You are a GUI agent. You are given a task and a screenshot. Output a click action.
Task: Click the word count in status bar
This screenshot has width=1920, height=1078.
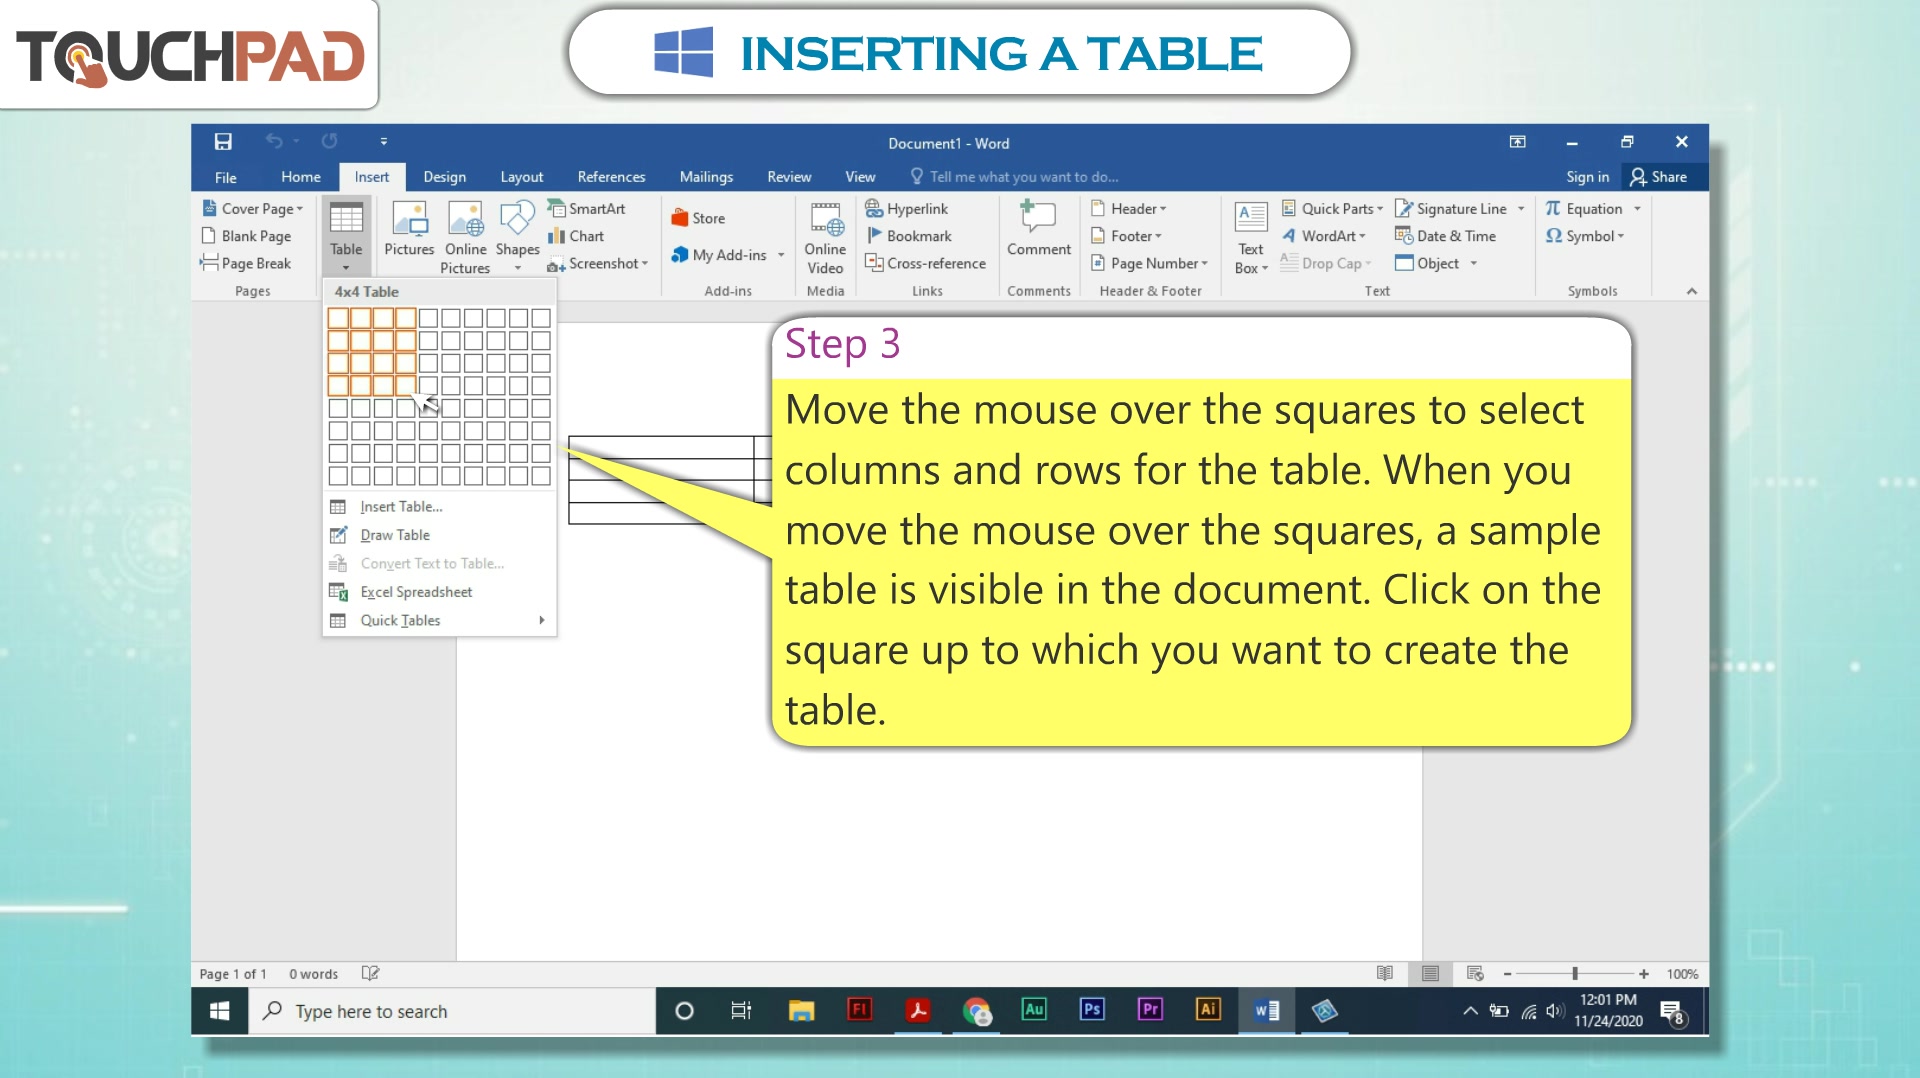pos(313,974)
